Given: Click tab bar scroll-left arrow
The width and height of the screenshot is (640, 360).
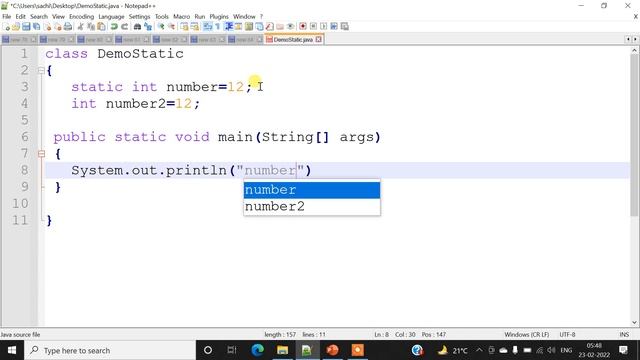Looking at the screenshot, I should [628, 39].
